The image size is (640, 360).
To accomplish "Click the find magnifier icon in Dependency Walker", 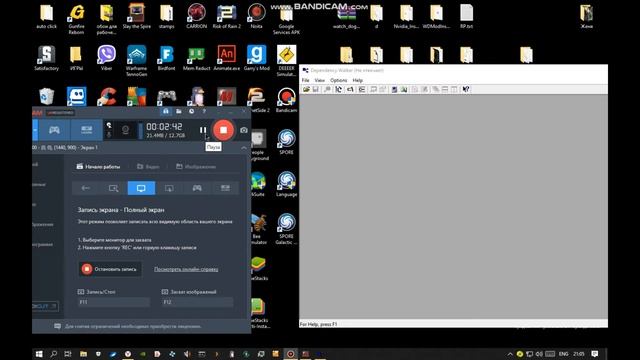I will (327, 89).
